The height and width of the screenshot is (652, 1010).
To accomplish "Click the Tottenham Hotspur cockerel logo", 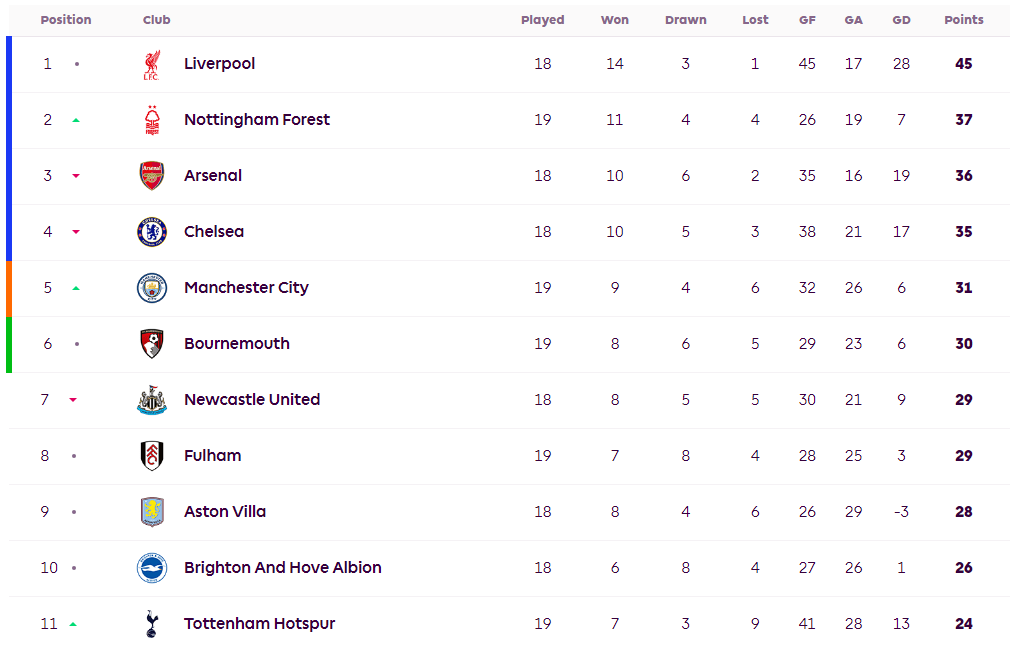I will coord(152,624).
